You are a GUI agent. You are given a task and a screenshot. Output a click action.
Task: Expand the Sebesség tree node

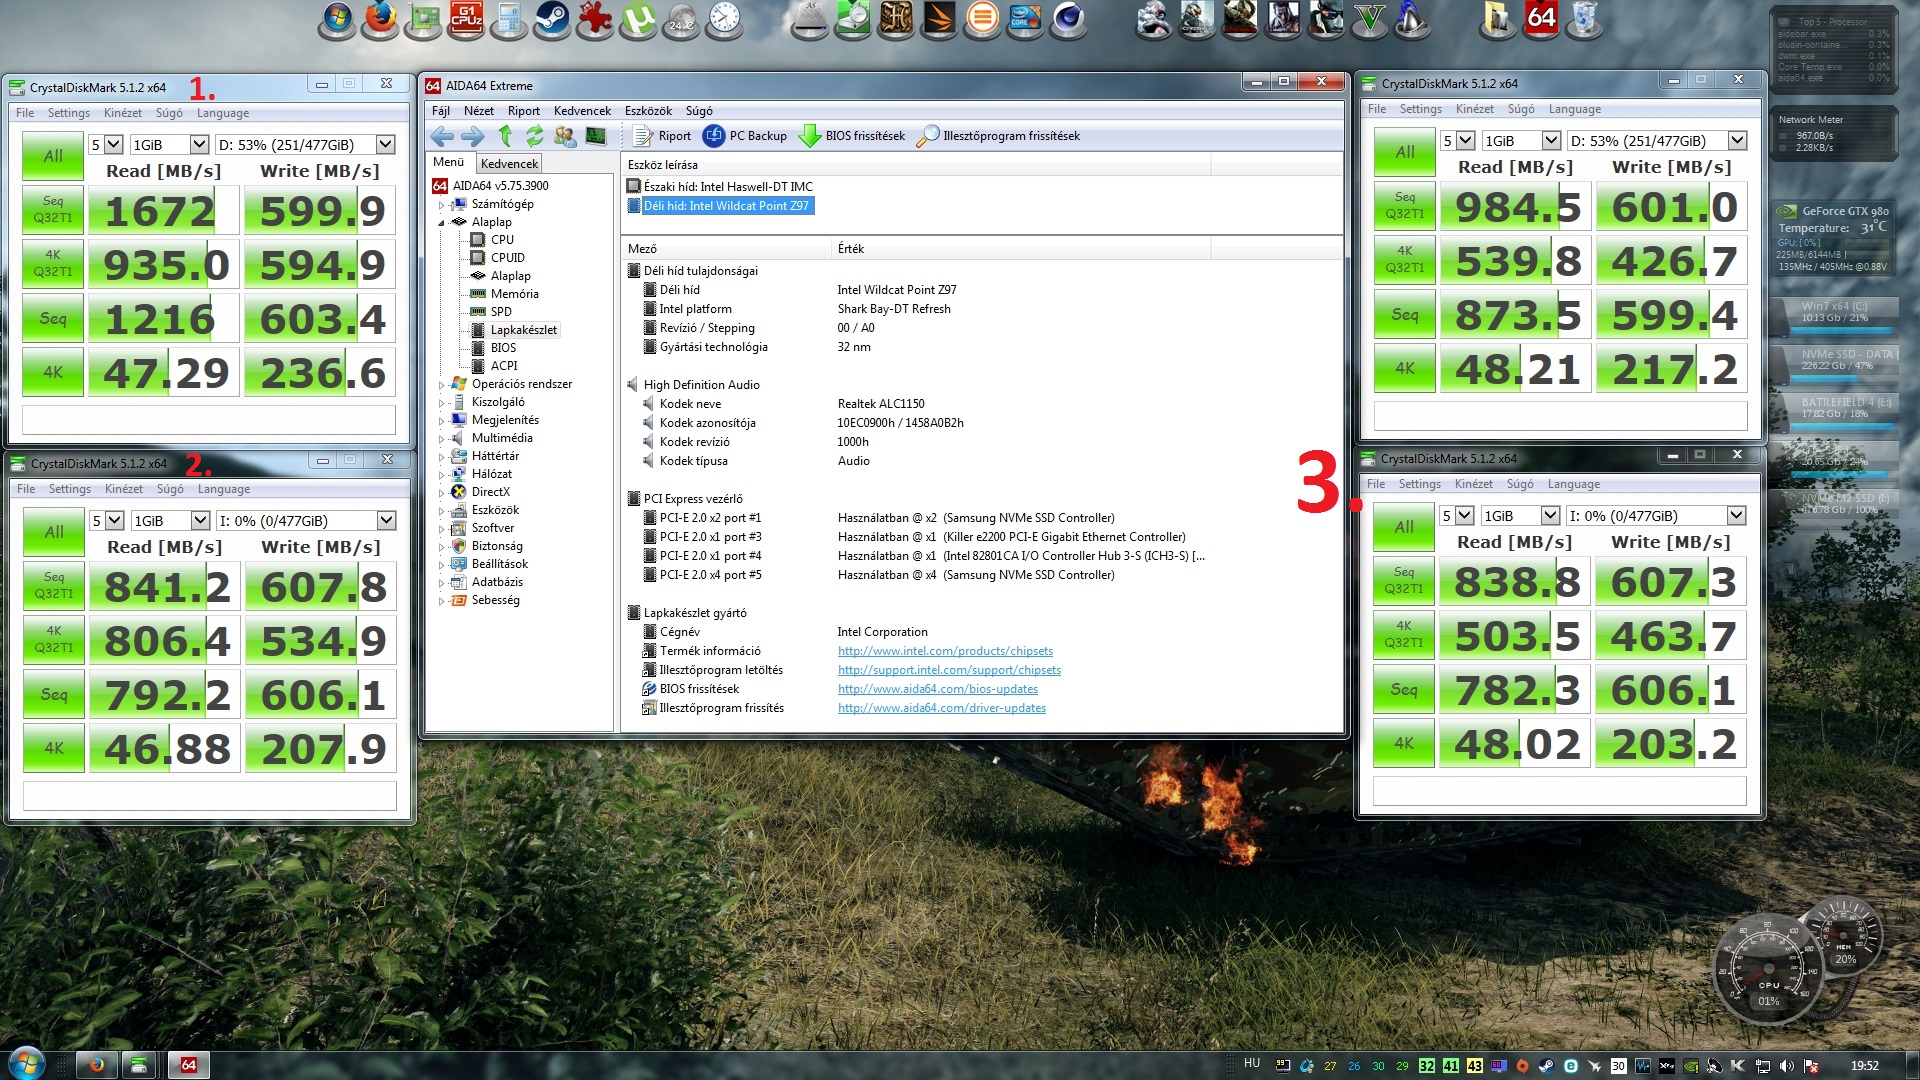441,600
